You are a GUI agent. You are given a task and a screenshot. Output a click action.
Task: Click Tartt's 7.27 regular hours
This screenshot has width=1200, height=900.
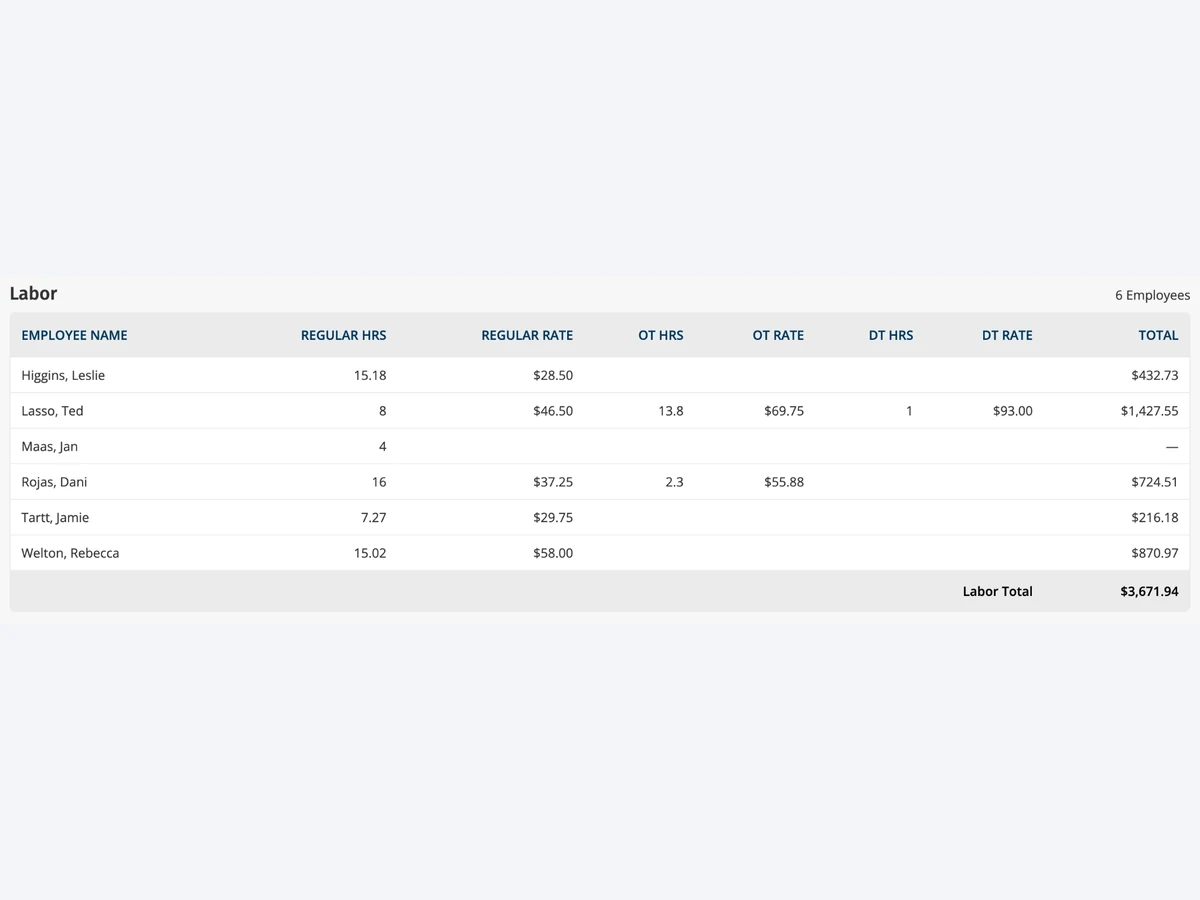(374, 517)
